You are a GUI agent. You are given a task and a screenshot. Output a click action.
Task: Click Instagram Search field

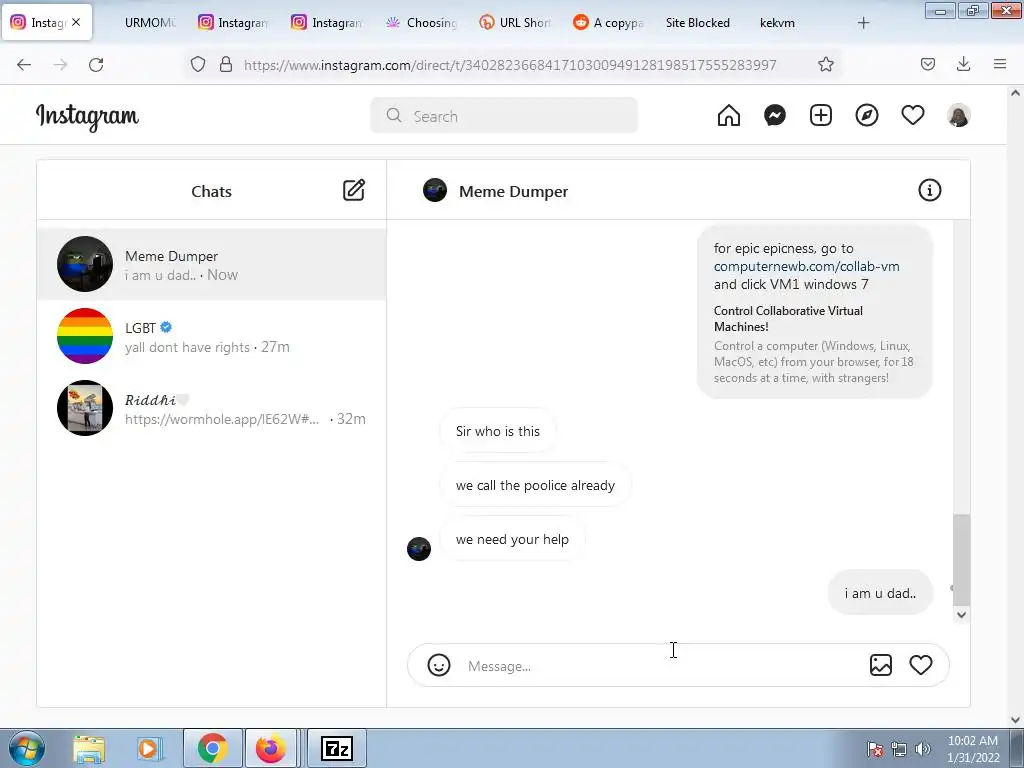[504, 116]
